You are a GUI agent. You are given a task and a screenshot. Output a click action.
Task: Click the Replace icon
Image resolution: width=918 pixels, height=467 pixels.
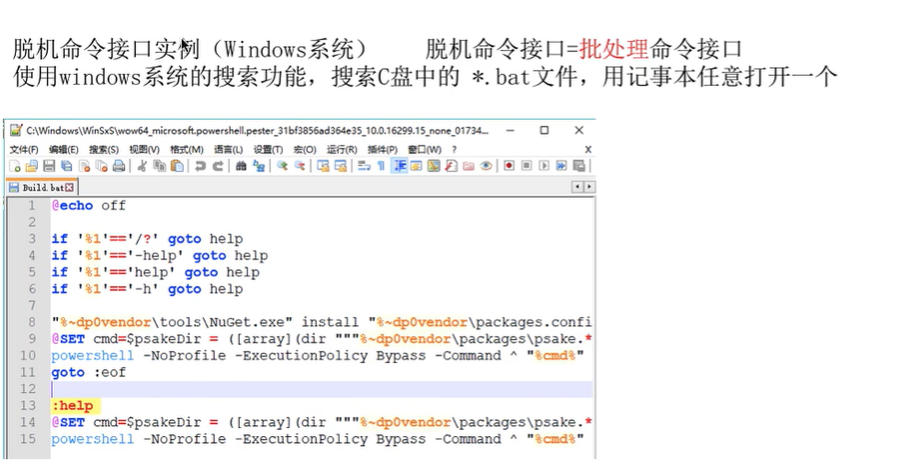(258, 166)
